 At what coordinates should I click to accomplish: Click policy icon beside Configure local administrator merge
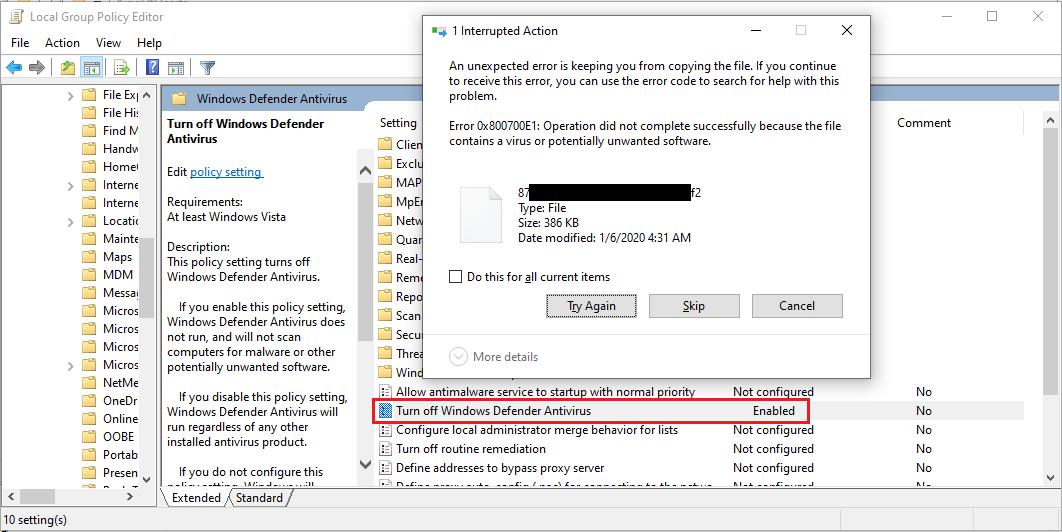pyautogui.click(x=385, y=430)
